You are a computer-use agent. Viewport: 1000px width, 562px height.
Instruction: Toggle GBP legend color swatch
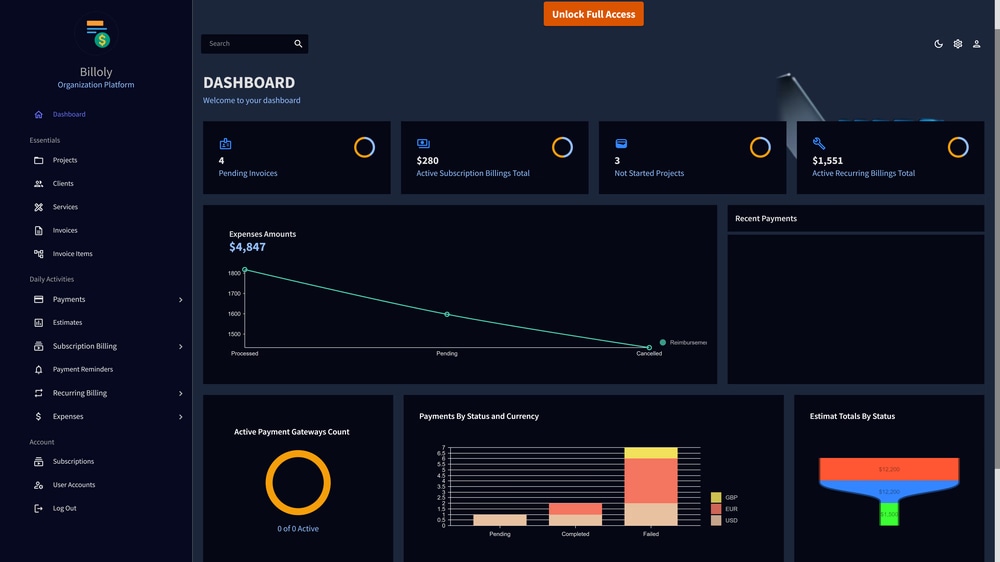coord(716,498)
